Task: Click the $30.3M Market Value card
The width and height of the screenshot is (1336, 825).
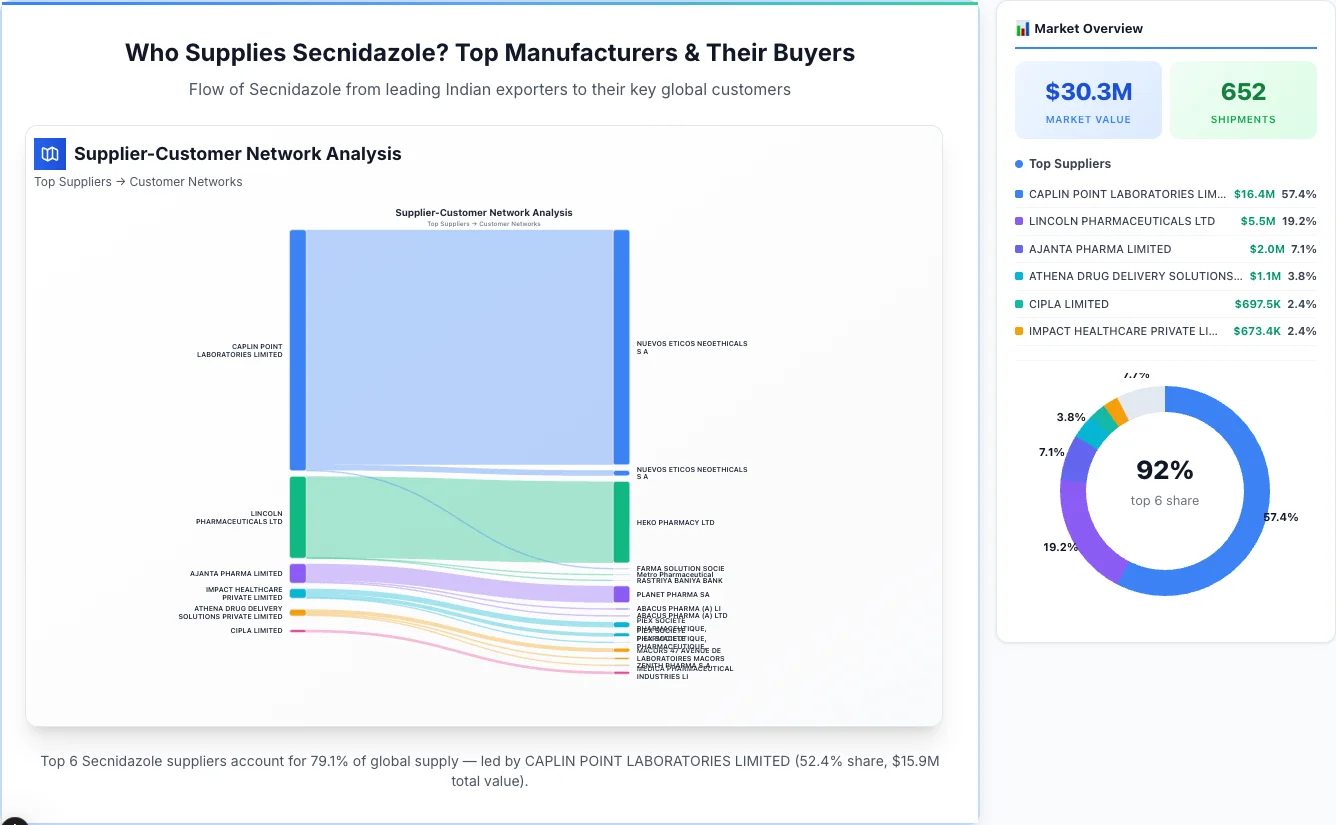Action: pyautogui.click(x=1088, y=99)
